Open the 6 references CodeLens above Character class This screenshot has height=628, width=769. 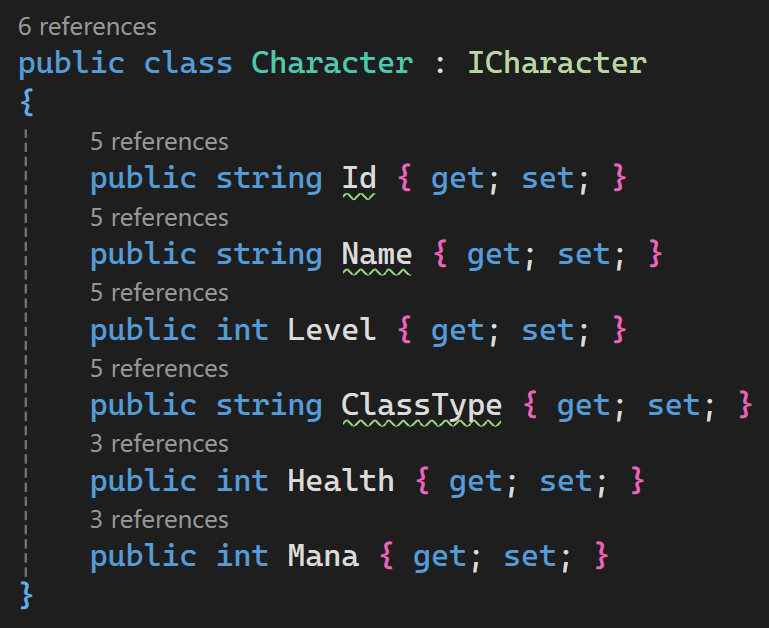point(87,26)
